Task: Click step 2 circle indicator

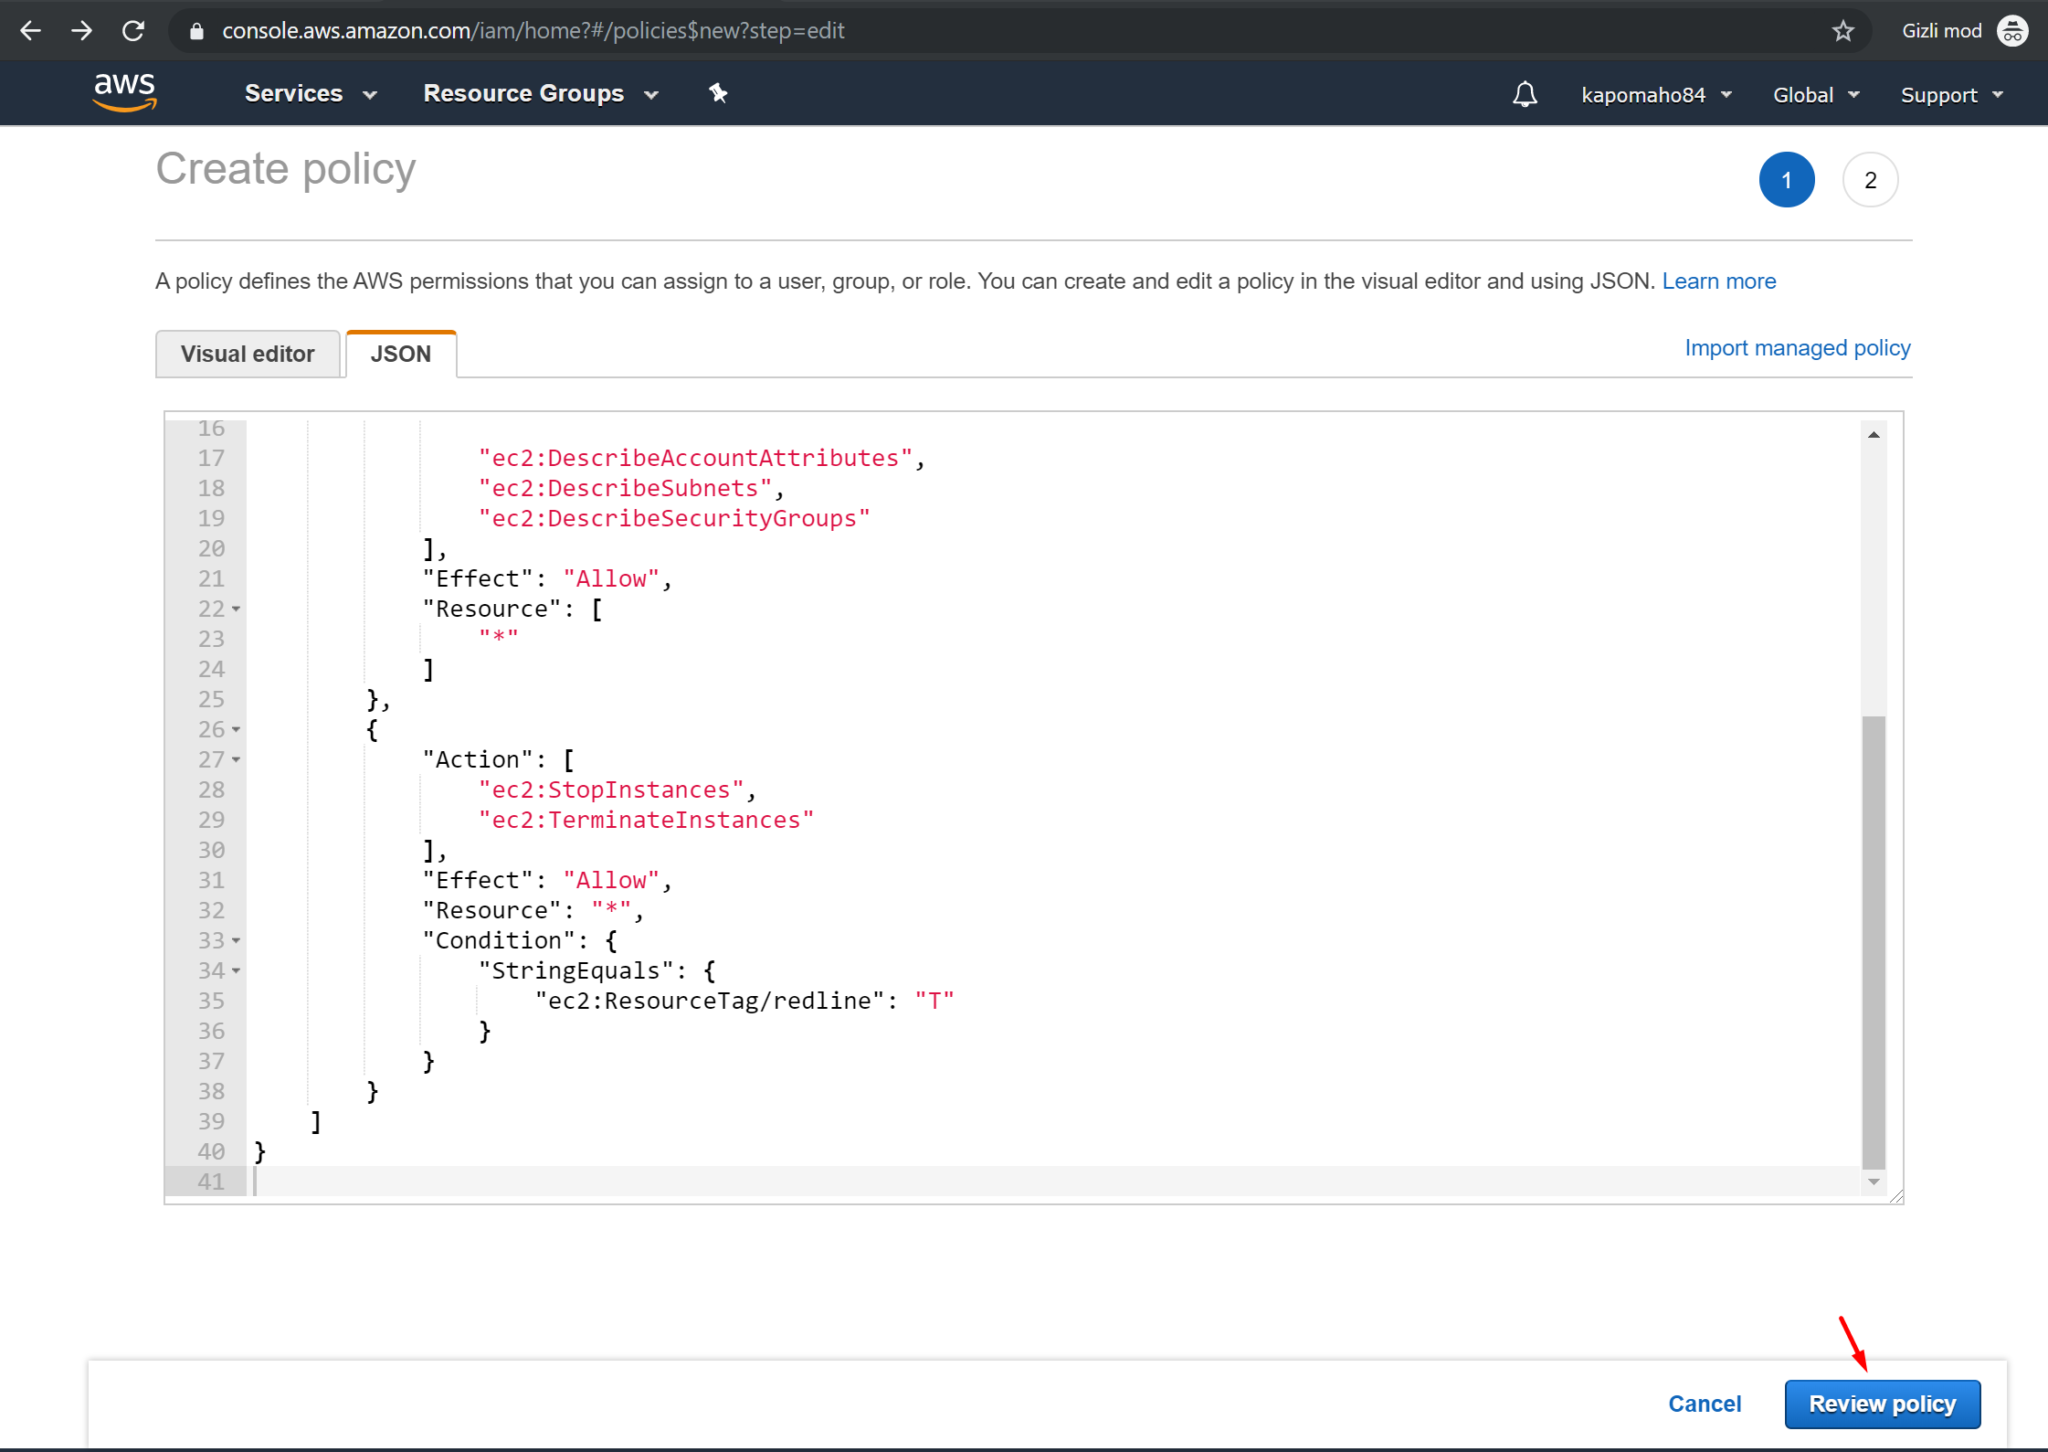Action: (1870, 180)
